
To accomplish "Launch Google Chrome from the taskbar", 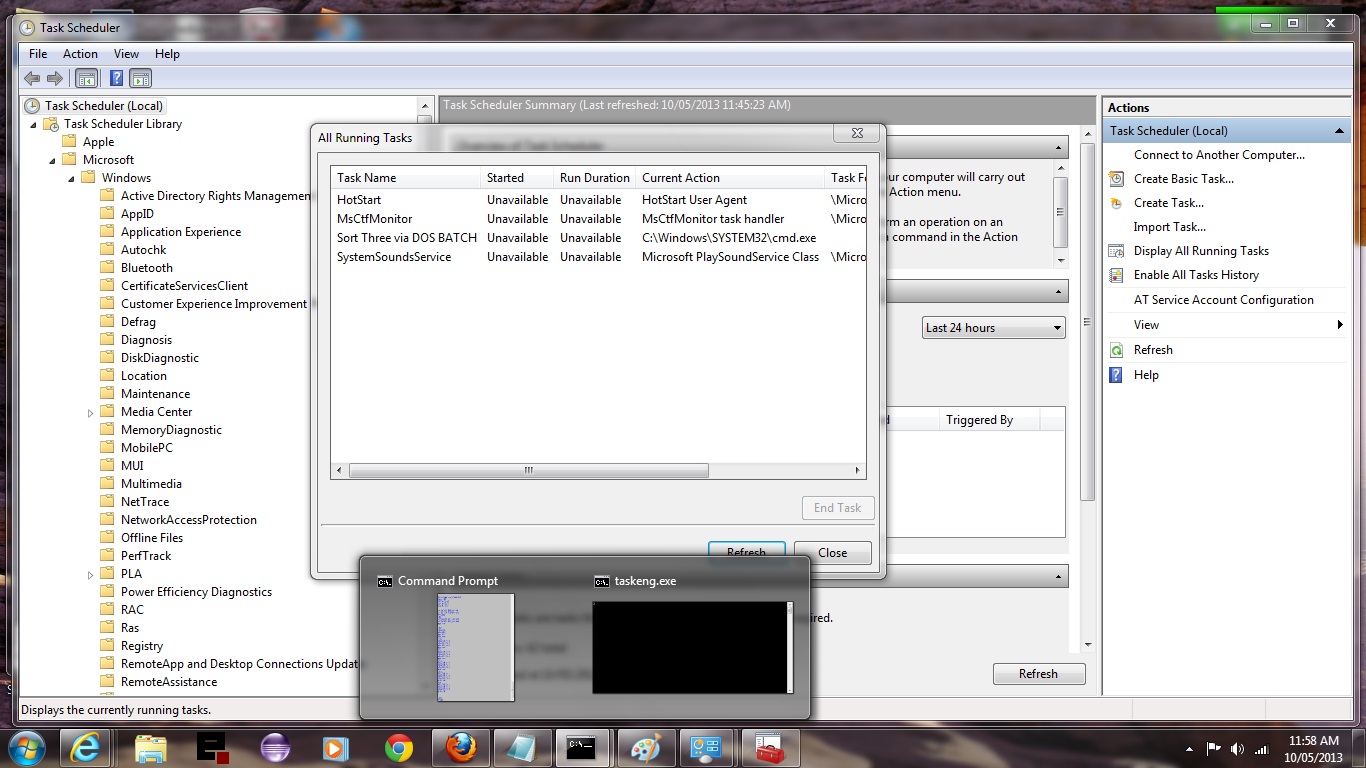I will pyautogui.click(x=399, y=747).
